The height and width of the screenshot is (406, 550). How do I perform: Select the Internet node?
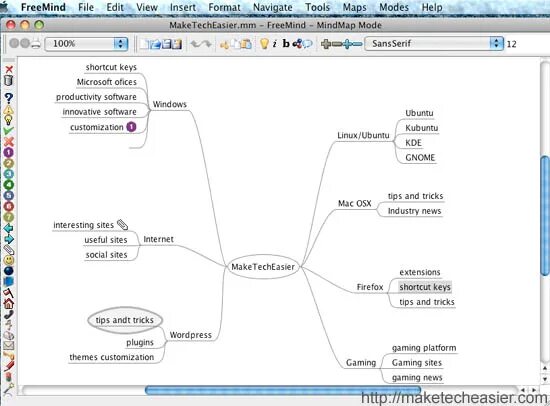tap(159, 239)
